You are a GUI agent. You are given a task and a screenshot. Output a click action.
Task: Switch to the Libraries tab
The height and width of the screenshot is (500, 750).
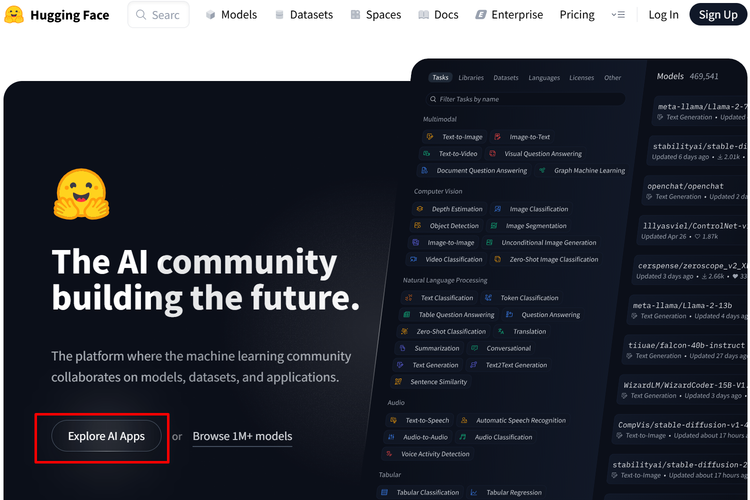point(471,78)
